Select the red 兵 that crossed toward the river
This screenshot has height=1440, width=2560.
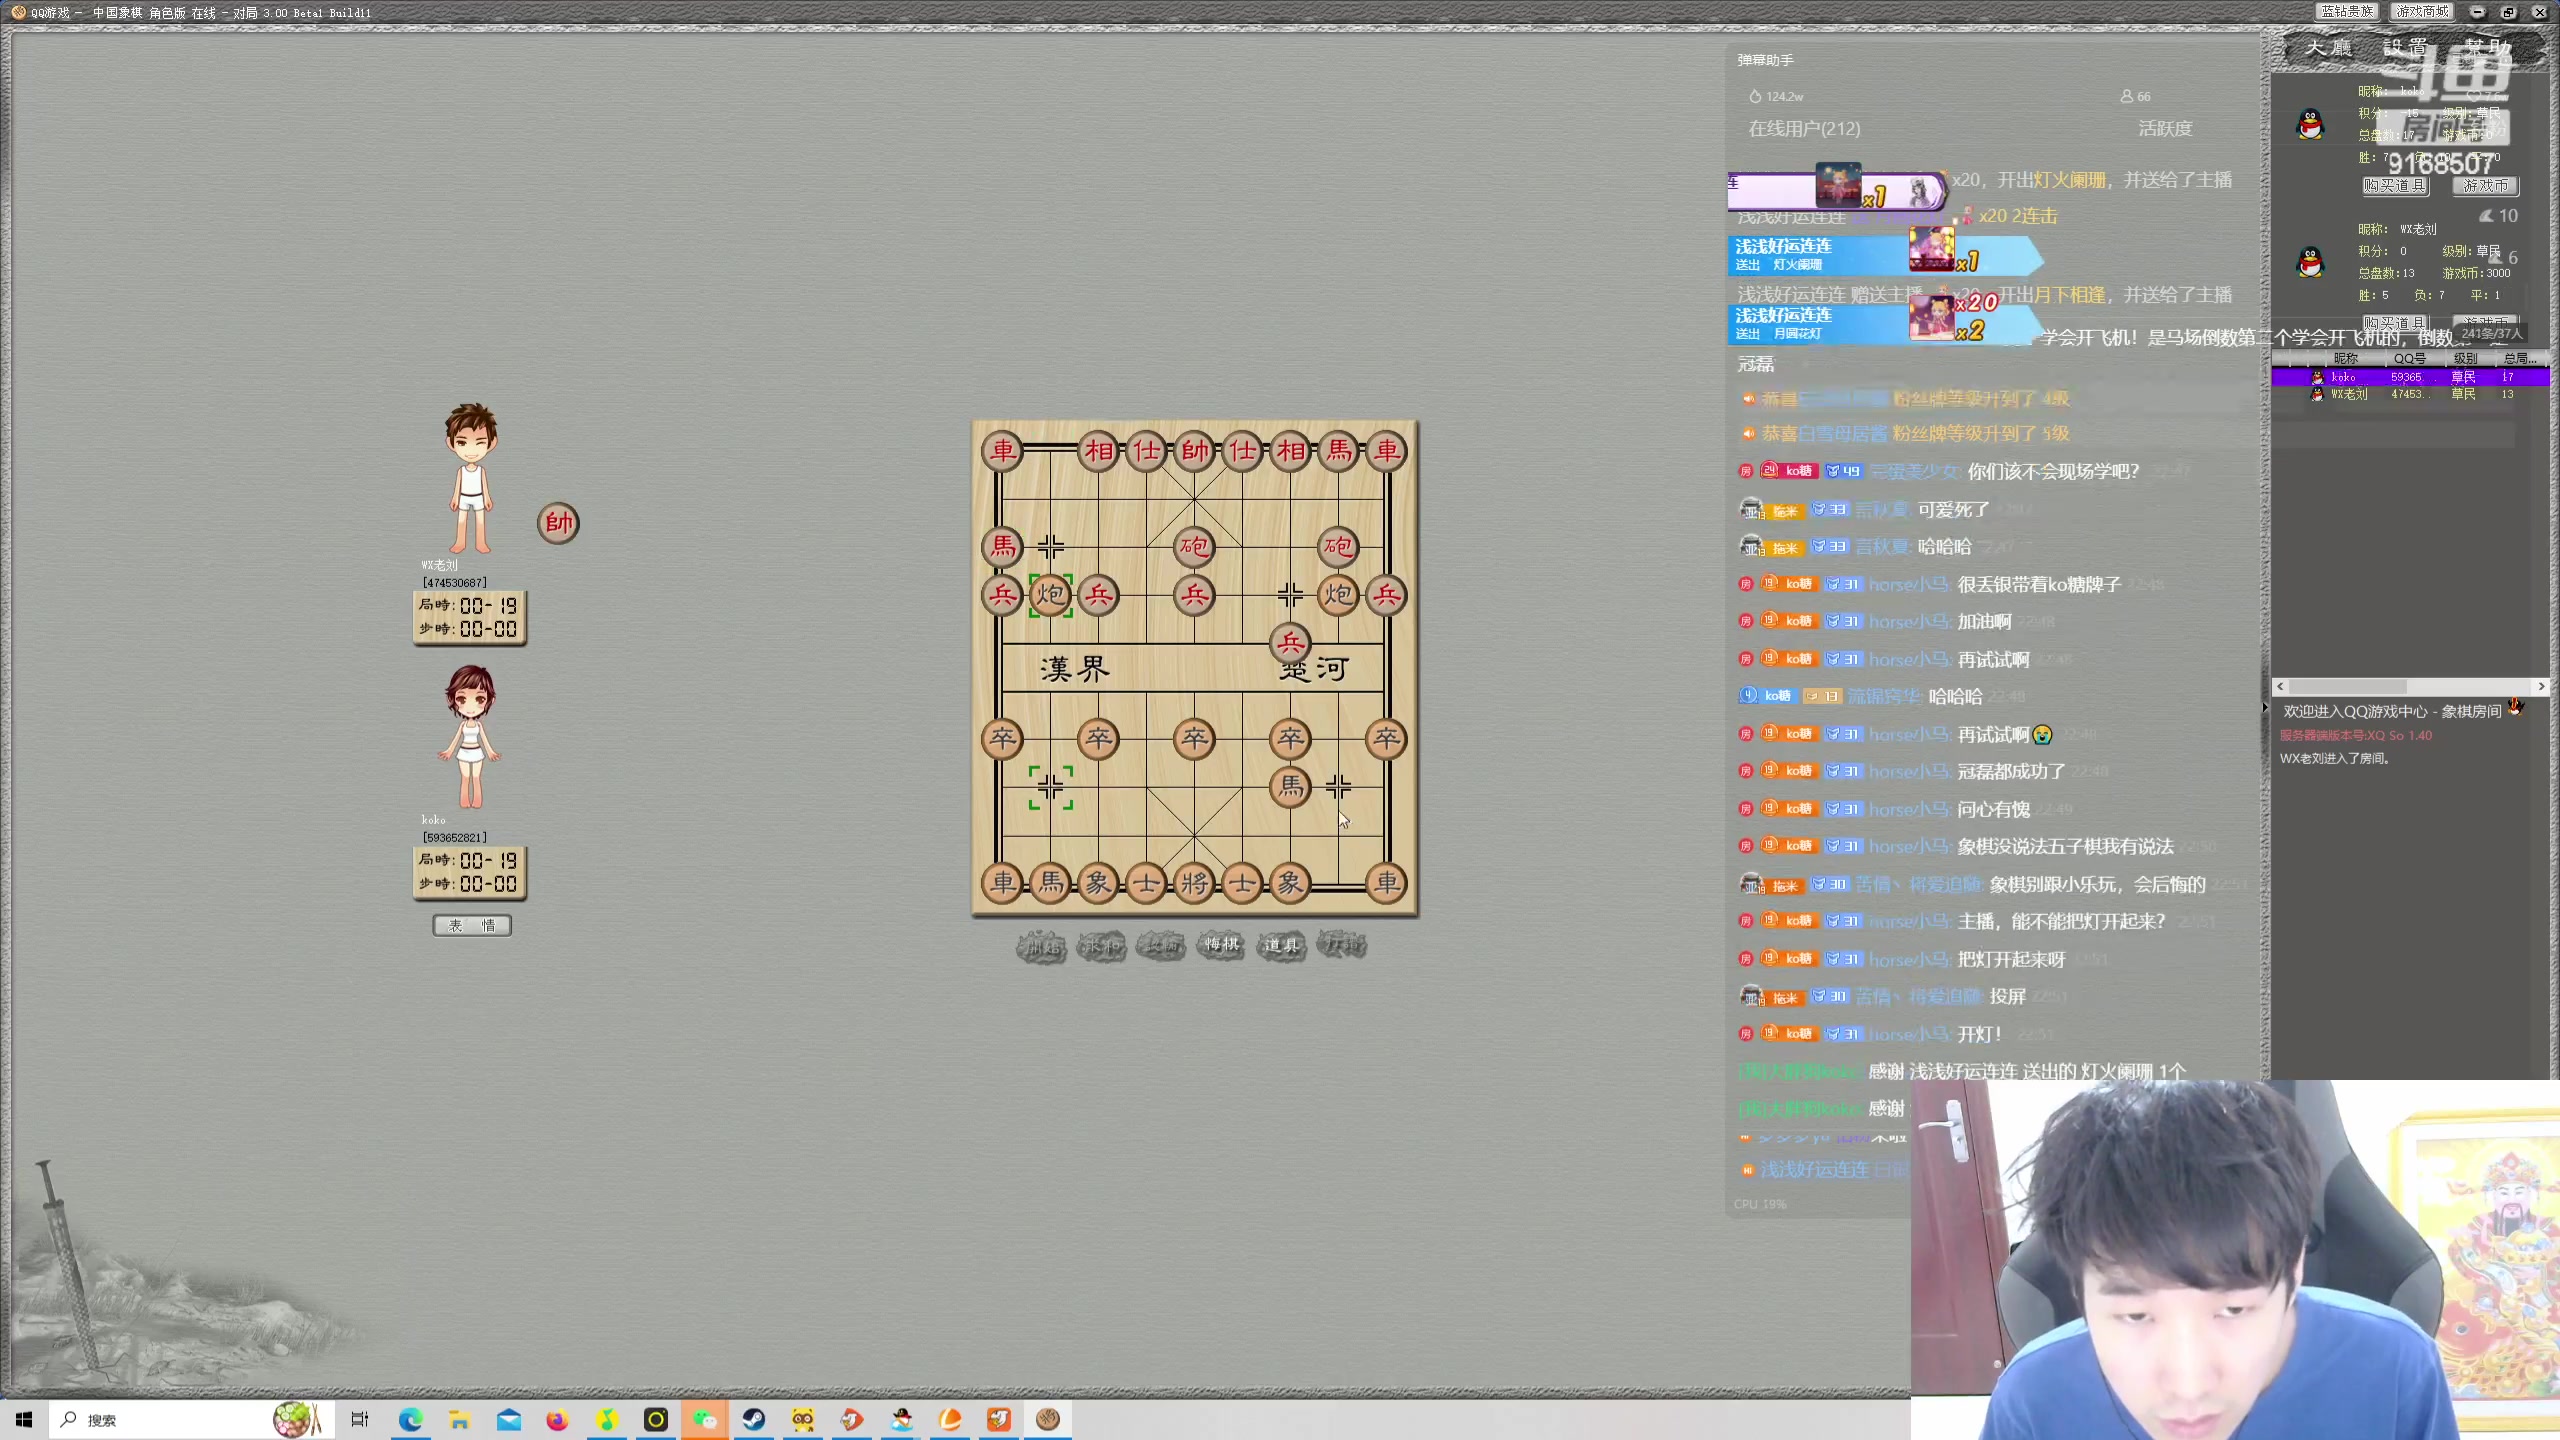1290,643
